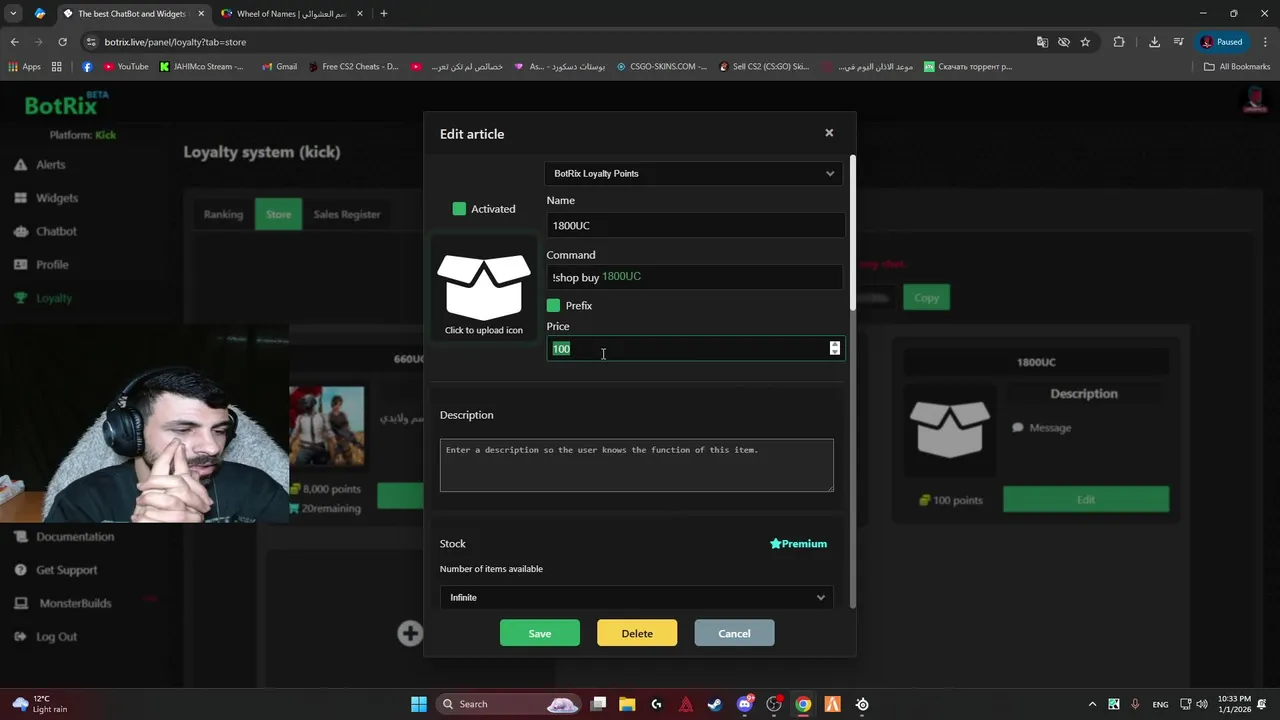Image resolution: width=1280 pixels, height=720 pixels.
Task: Click the Premium star badge
Action: [x=798, y=544]
